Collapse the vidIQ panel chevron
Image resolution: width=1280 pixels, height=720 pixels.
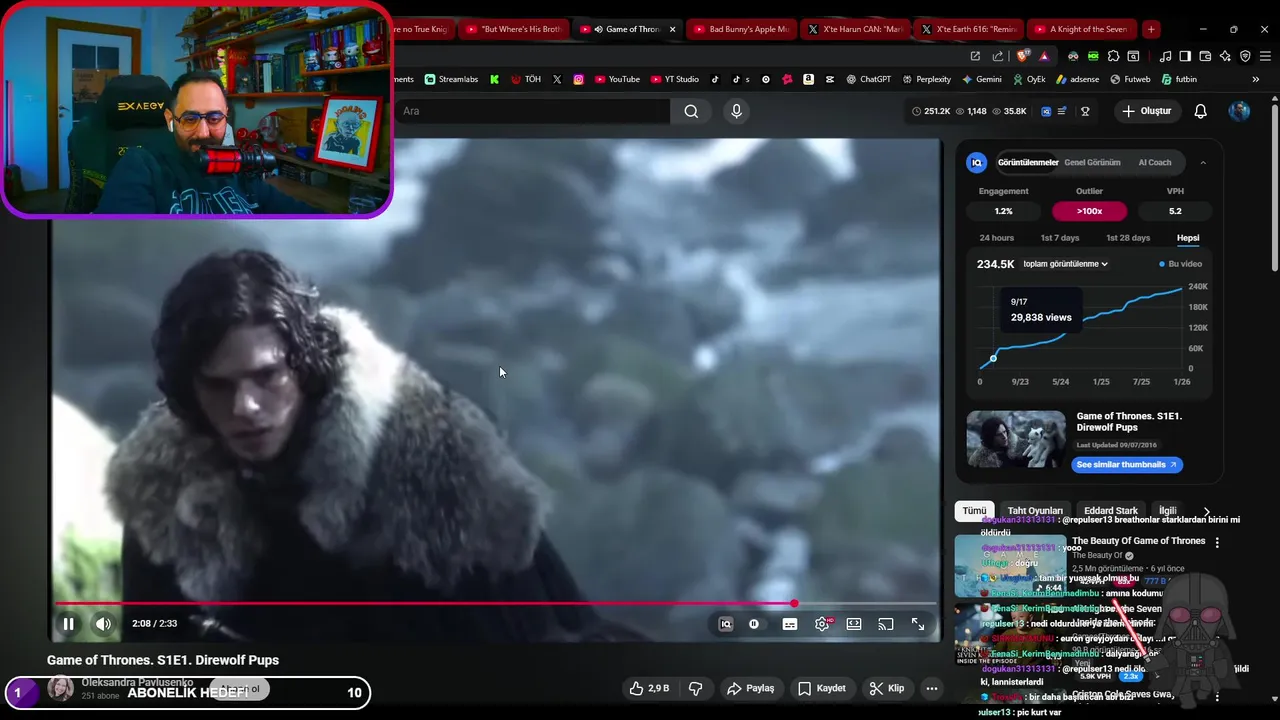pos(1203,162)
